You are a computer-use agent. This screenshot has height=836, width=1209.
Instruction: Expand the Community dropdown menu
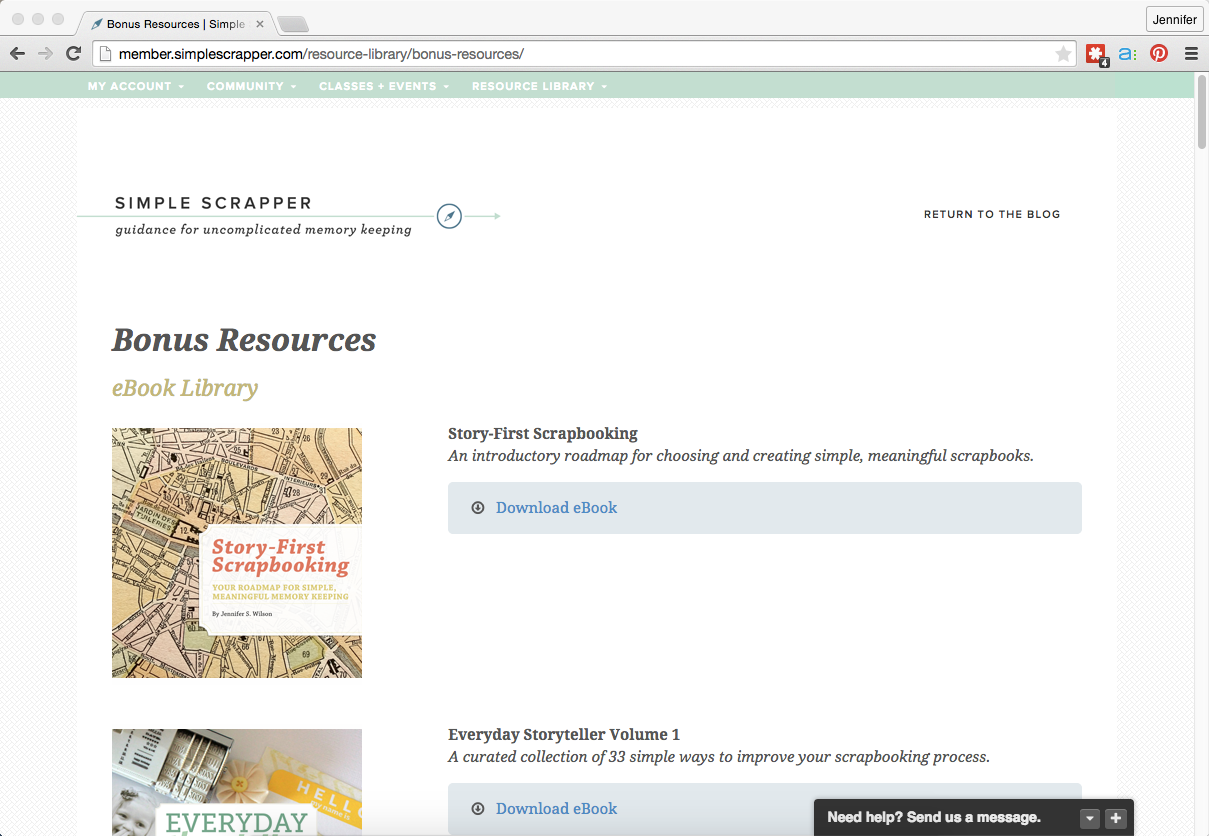click(x=251, y=86)
